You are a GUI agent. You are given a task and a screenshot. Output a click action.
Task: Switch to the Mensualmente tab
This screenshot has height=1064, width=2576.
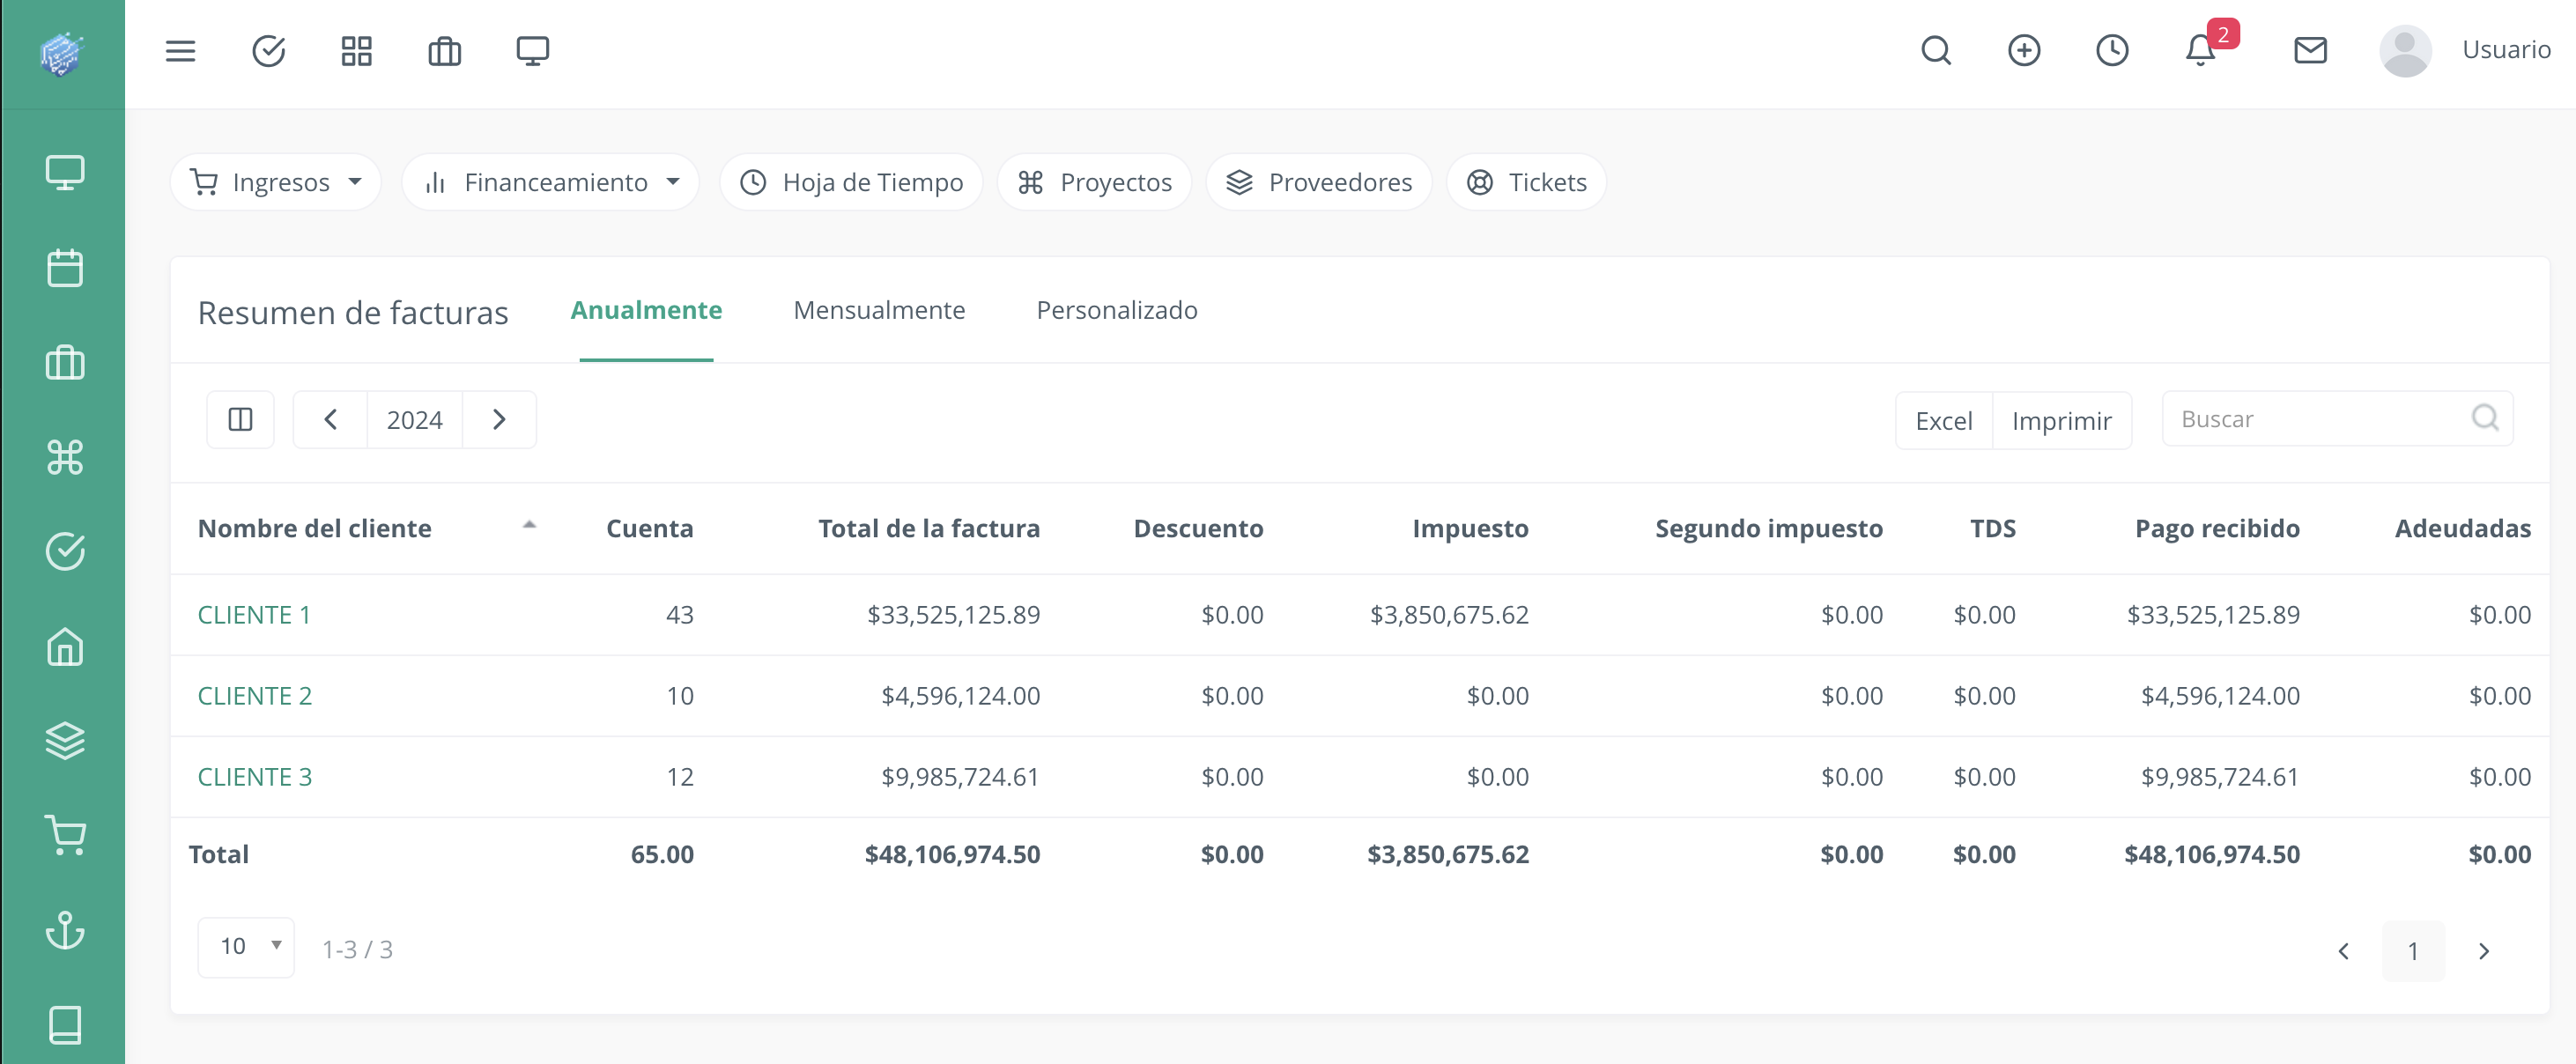click(x=878, y=311)
